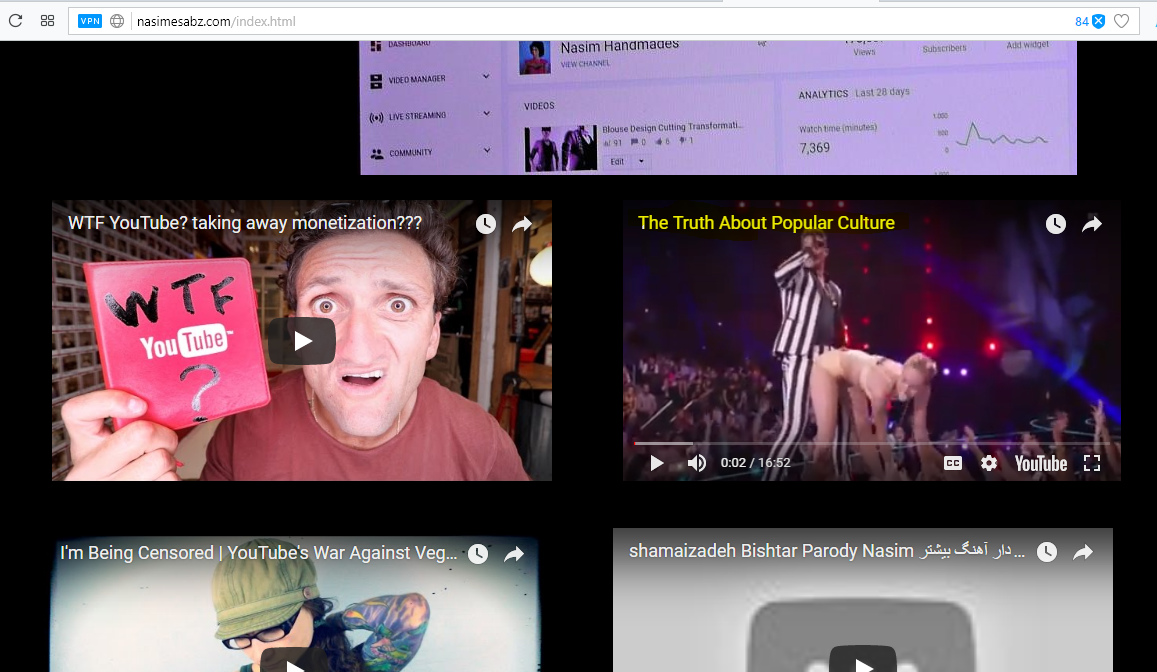Click the 0:02 / 16:52 time display
1157x672 pixels.
click(756, 463)
